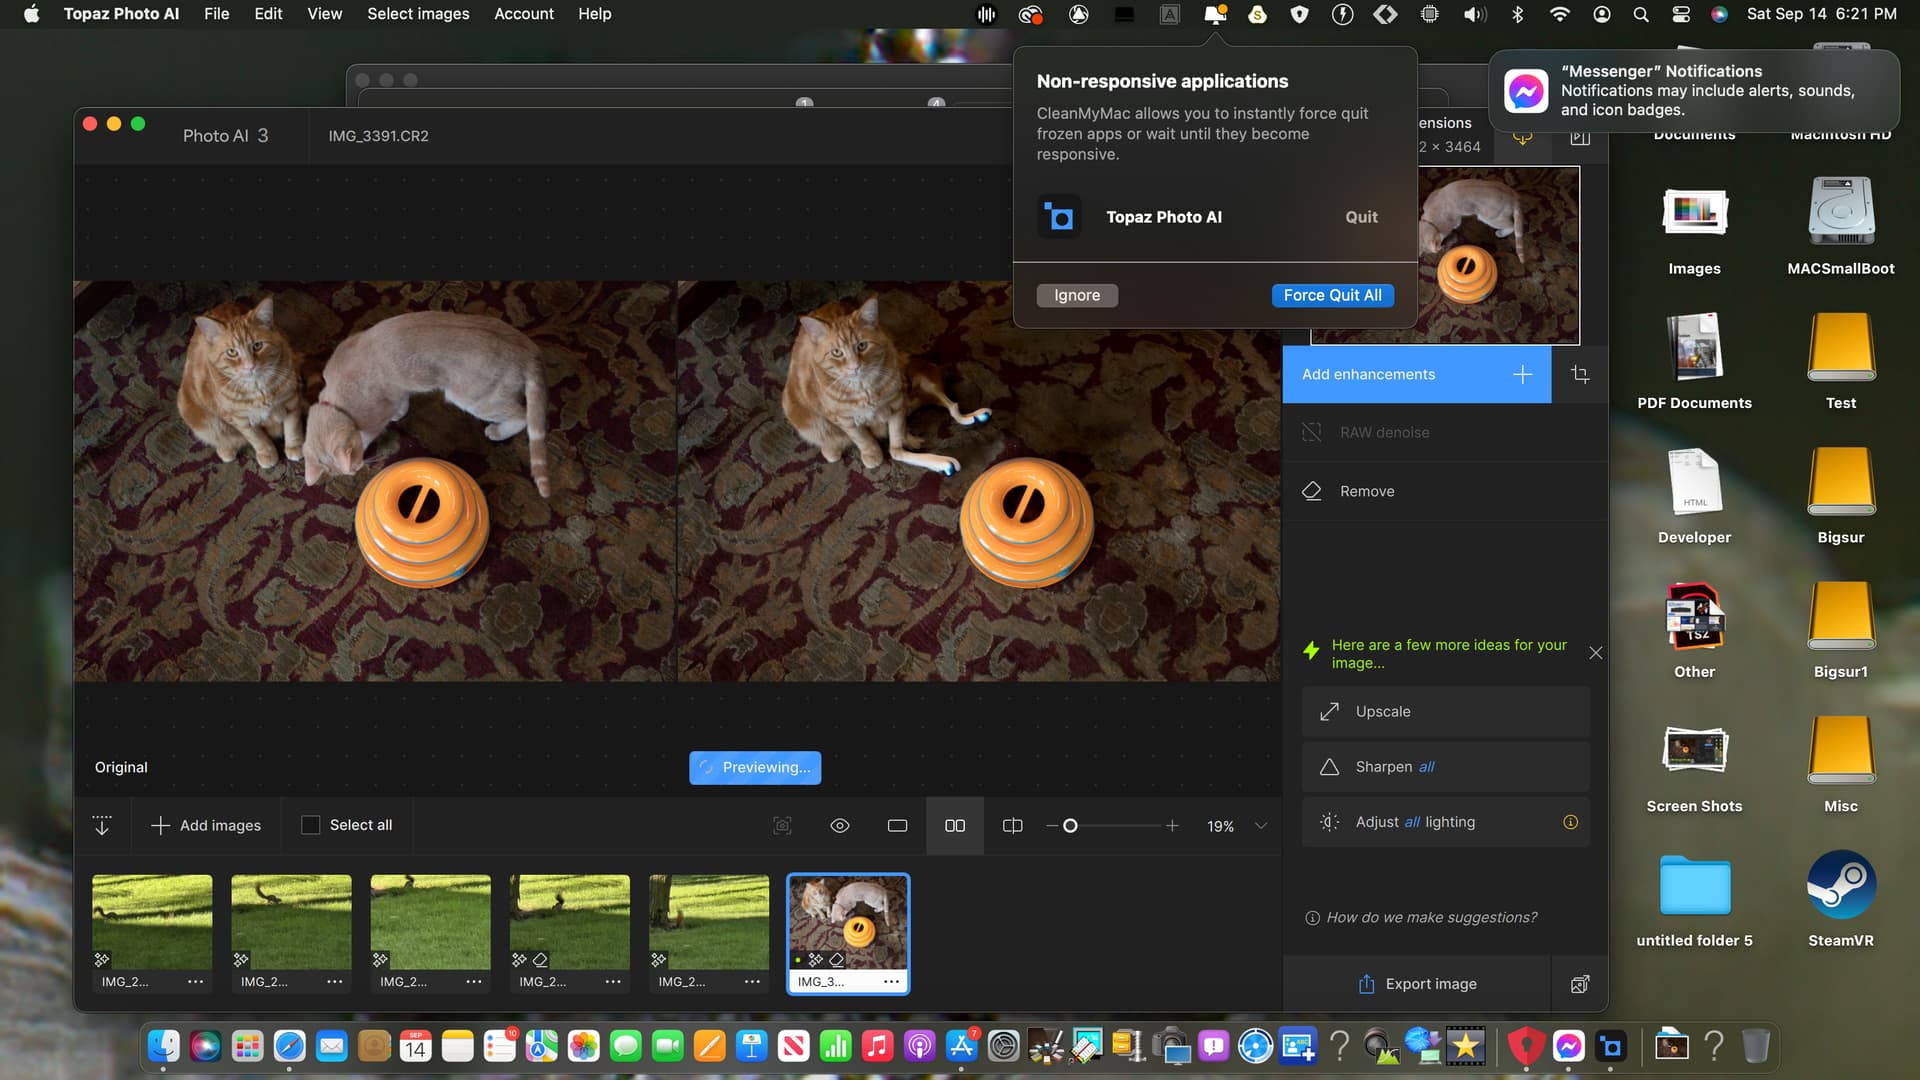Activate side-by-side comparison view
Screen dimensions: 1920x1080
coord(955,826)
